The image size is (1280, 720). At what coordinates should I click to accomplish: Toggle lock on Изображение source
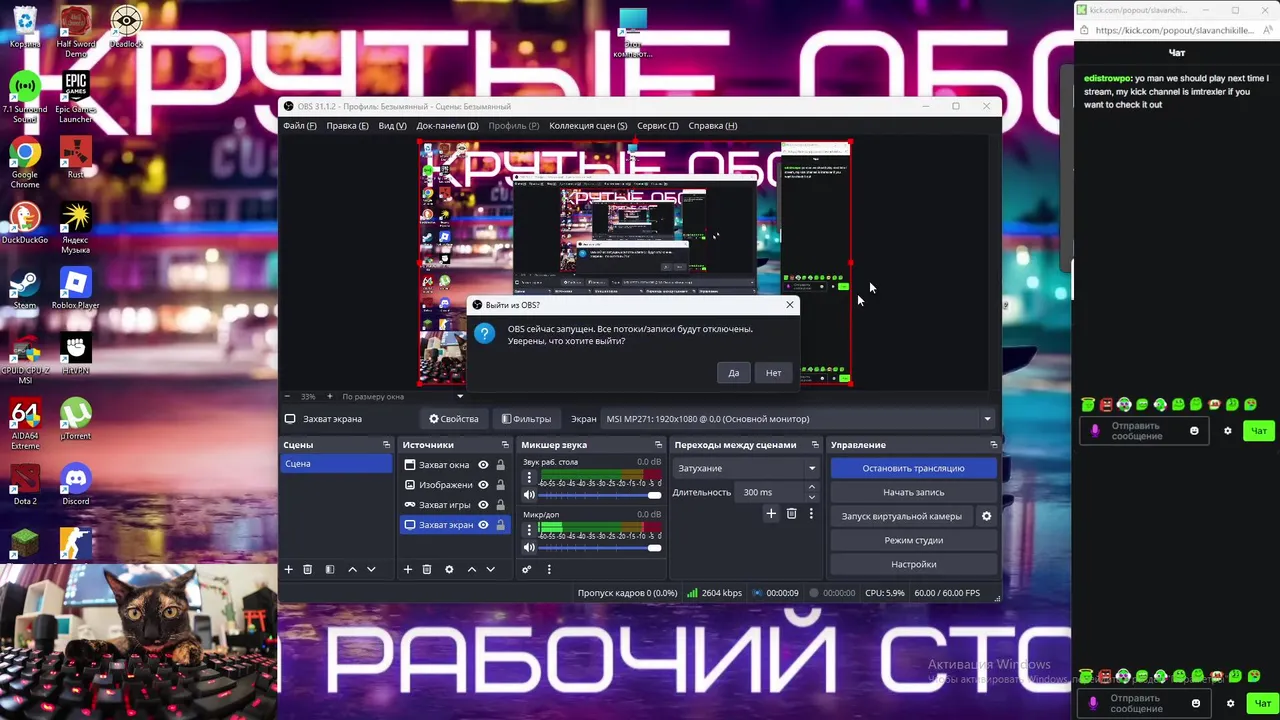tap(500, 484)
